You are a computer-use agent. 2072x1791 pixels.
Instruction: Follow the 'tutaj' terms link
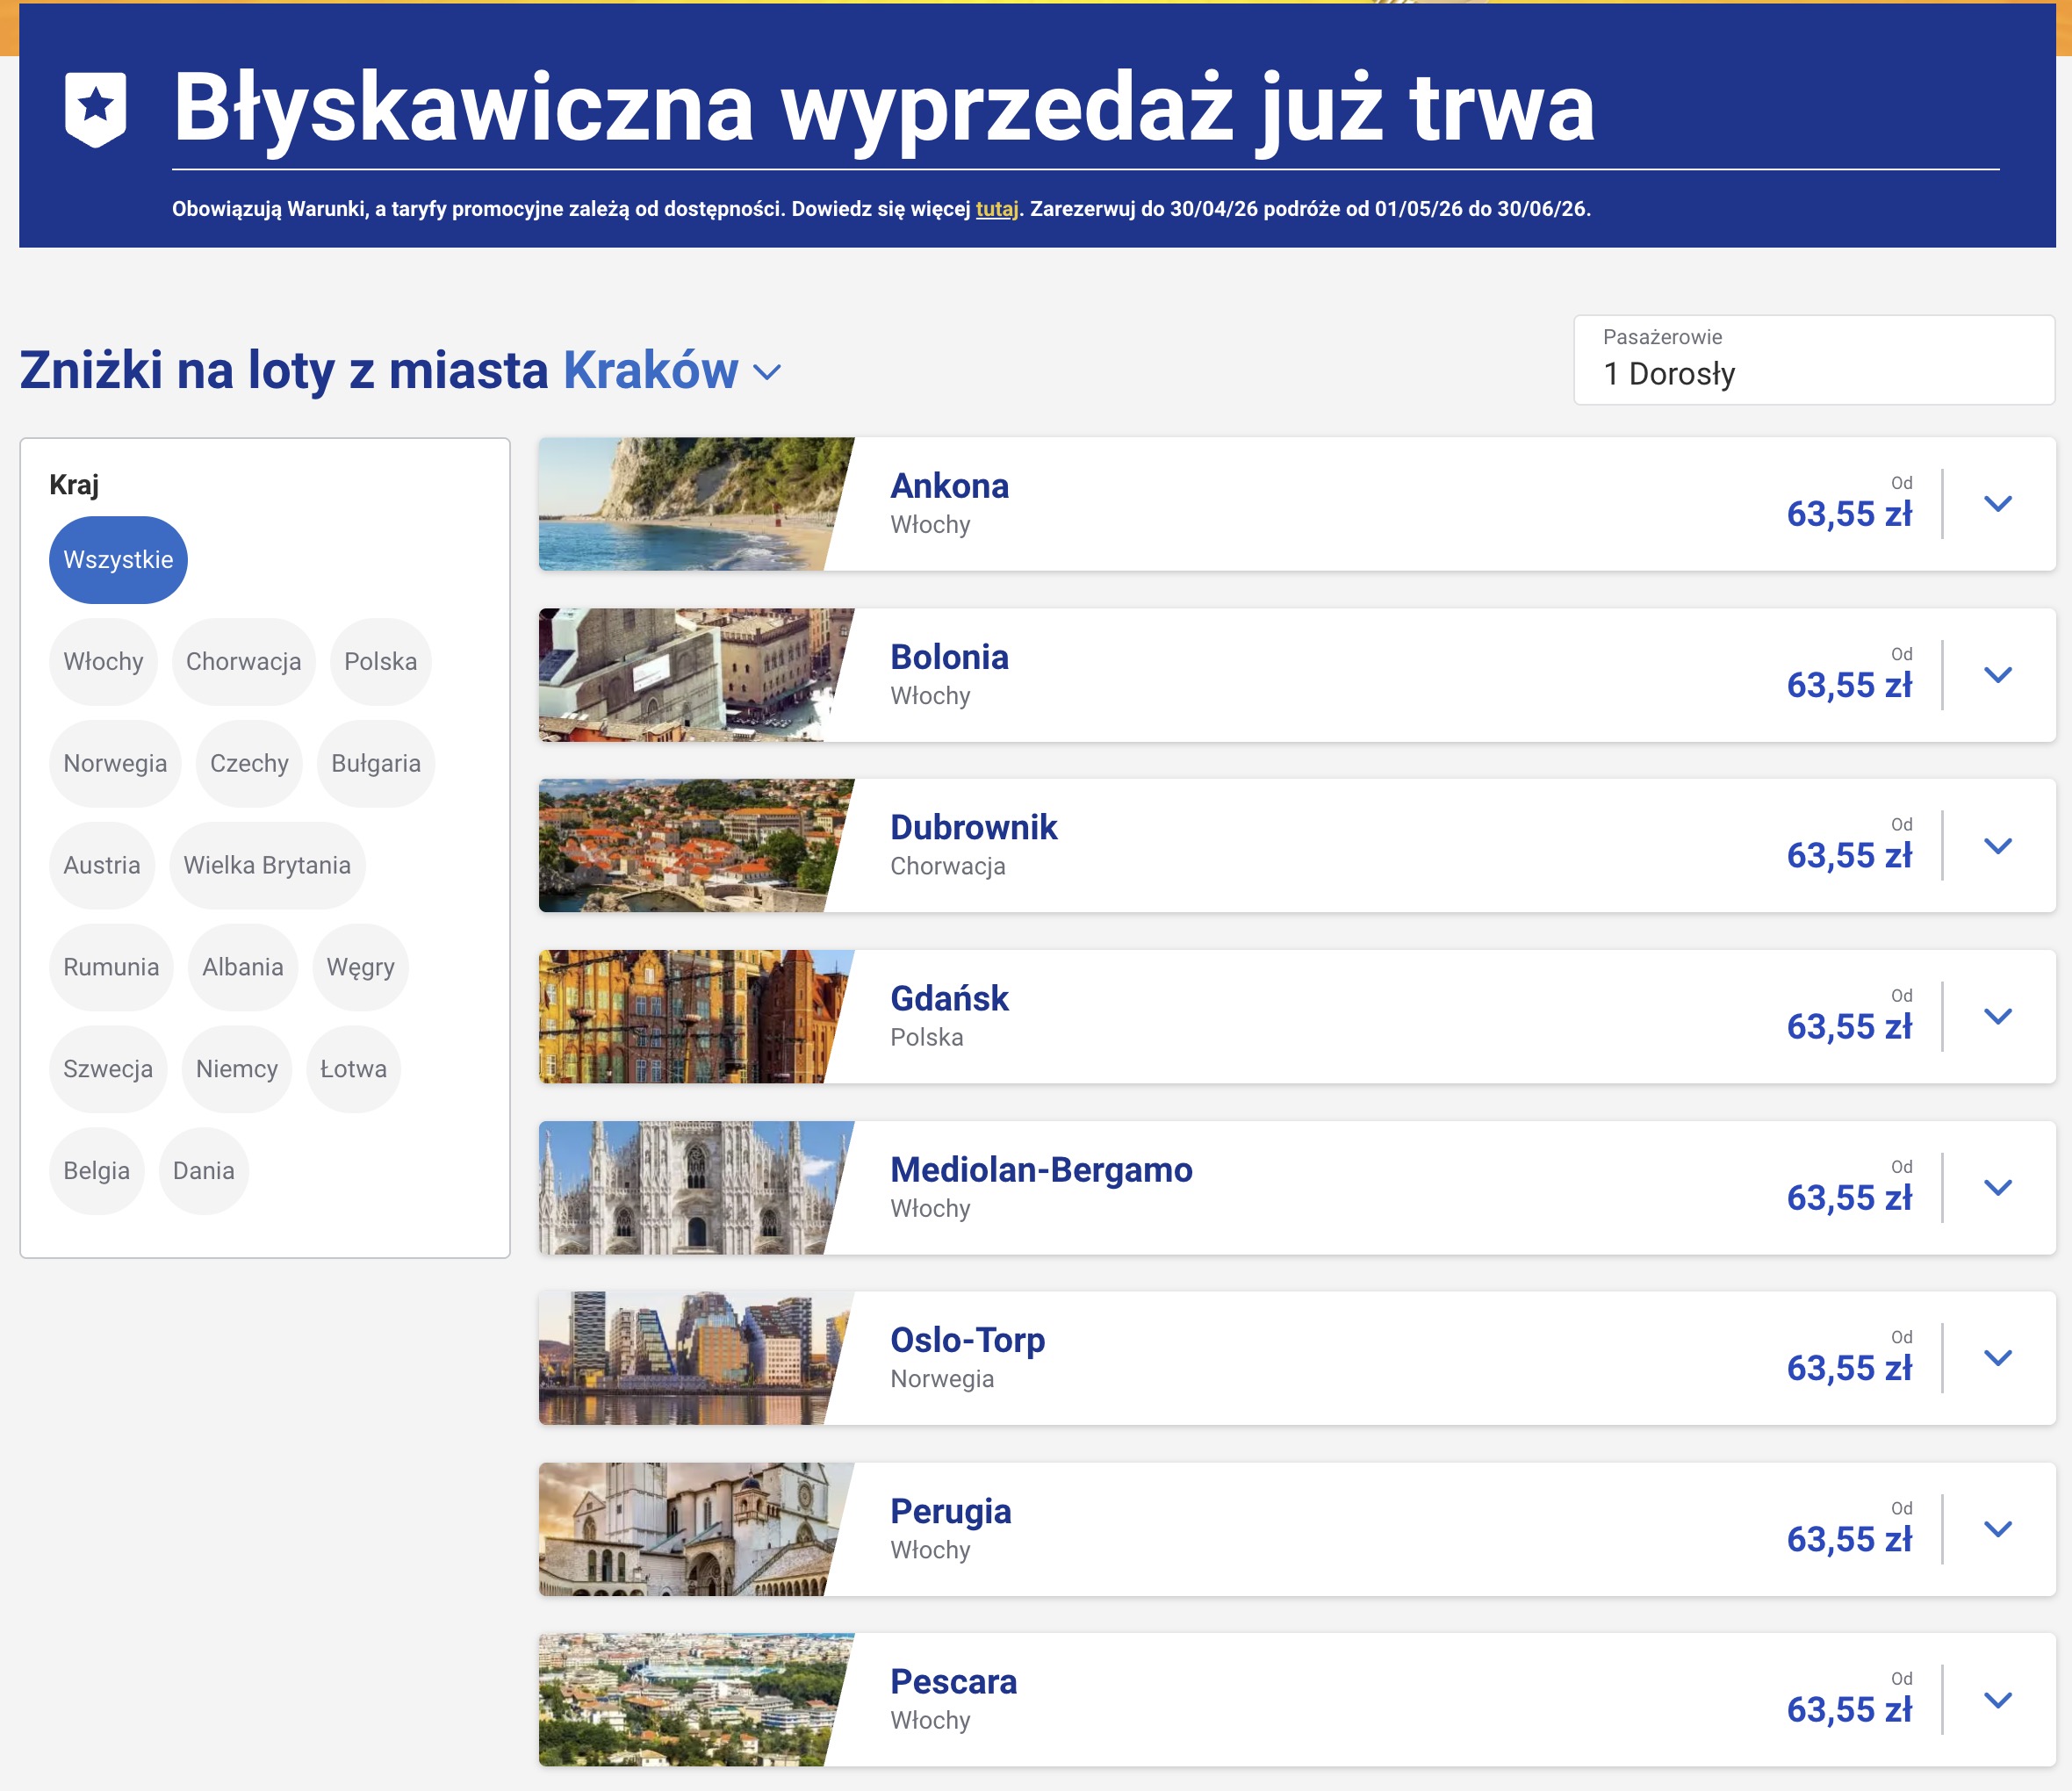[996, 209]
